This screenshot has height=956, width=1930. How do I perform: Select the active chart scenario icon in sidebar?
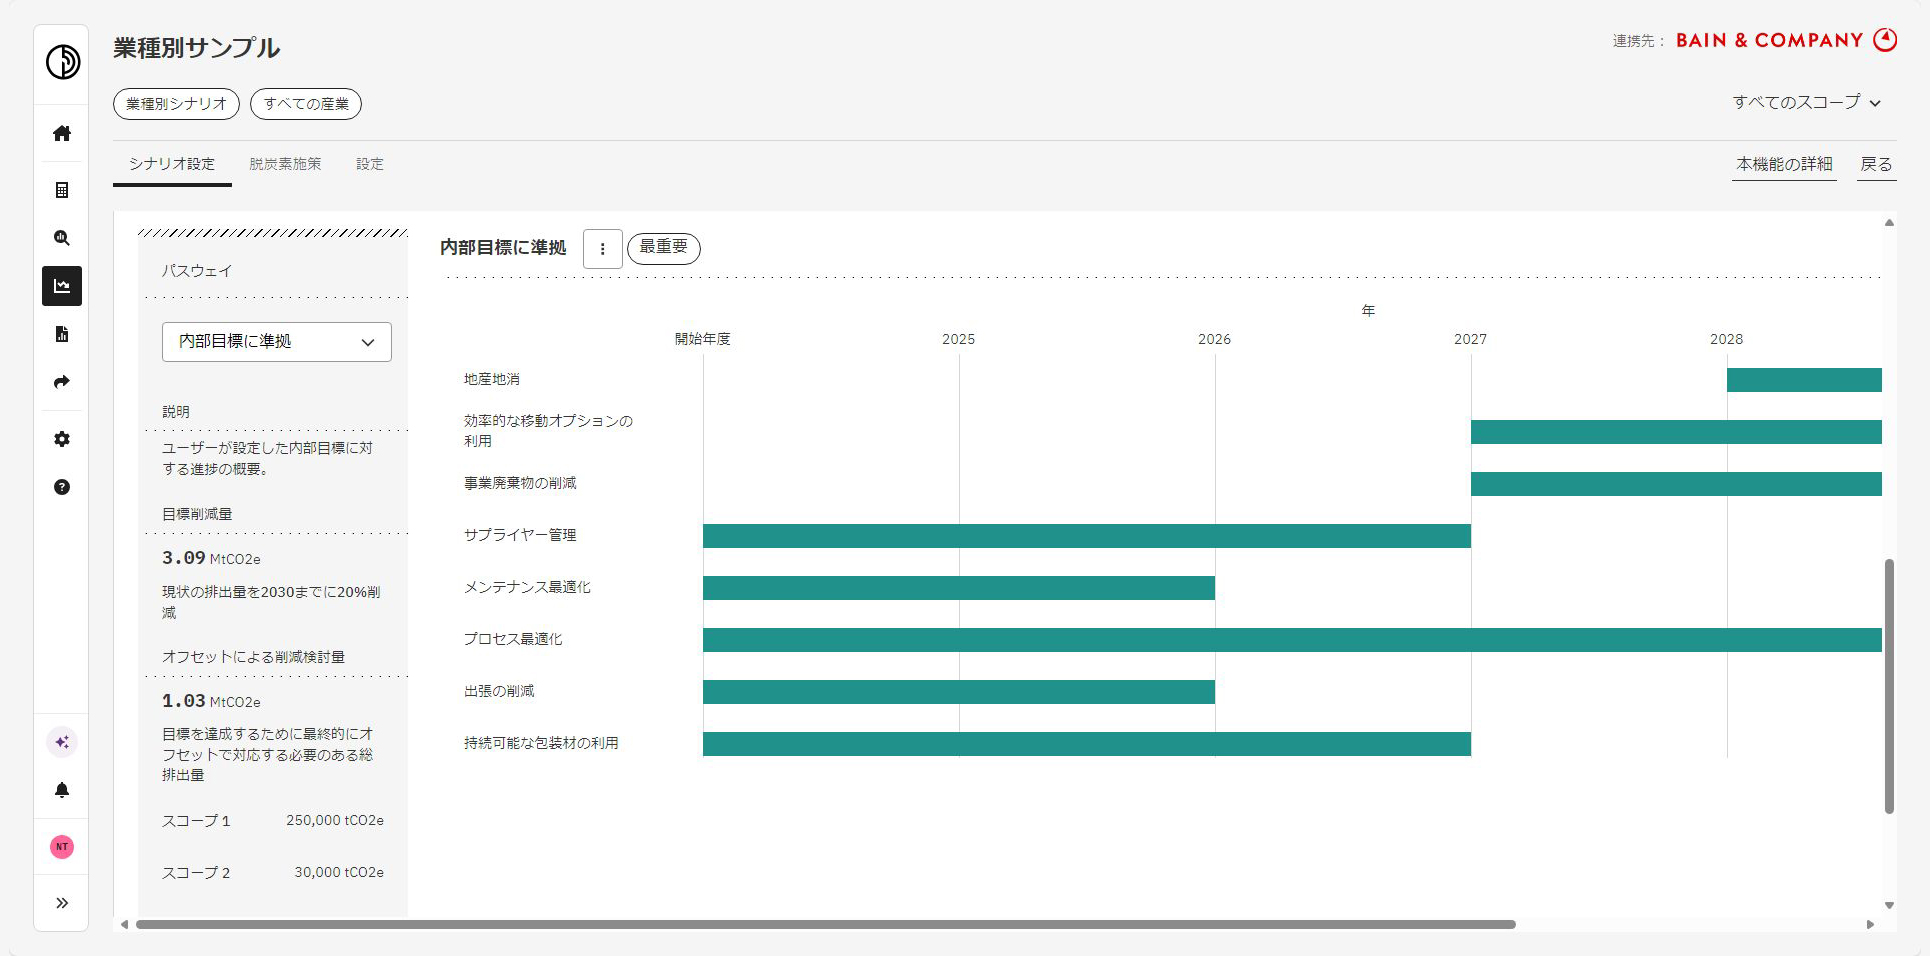pyautogui.click(x=62, y=286)
